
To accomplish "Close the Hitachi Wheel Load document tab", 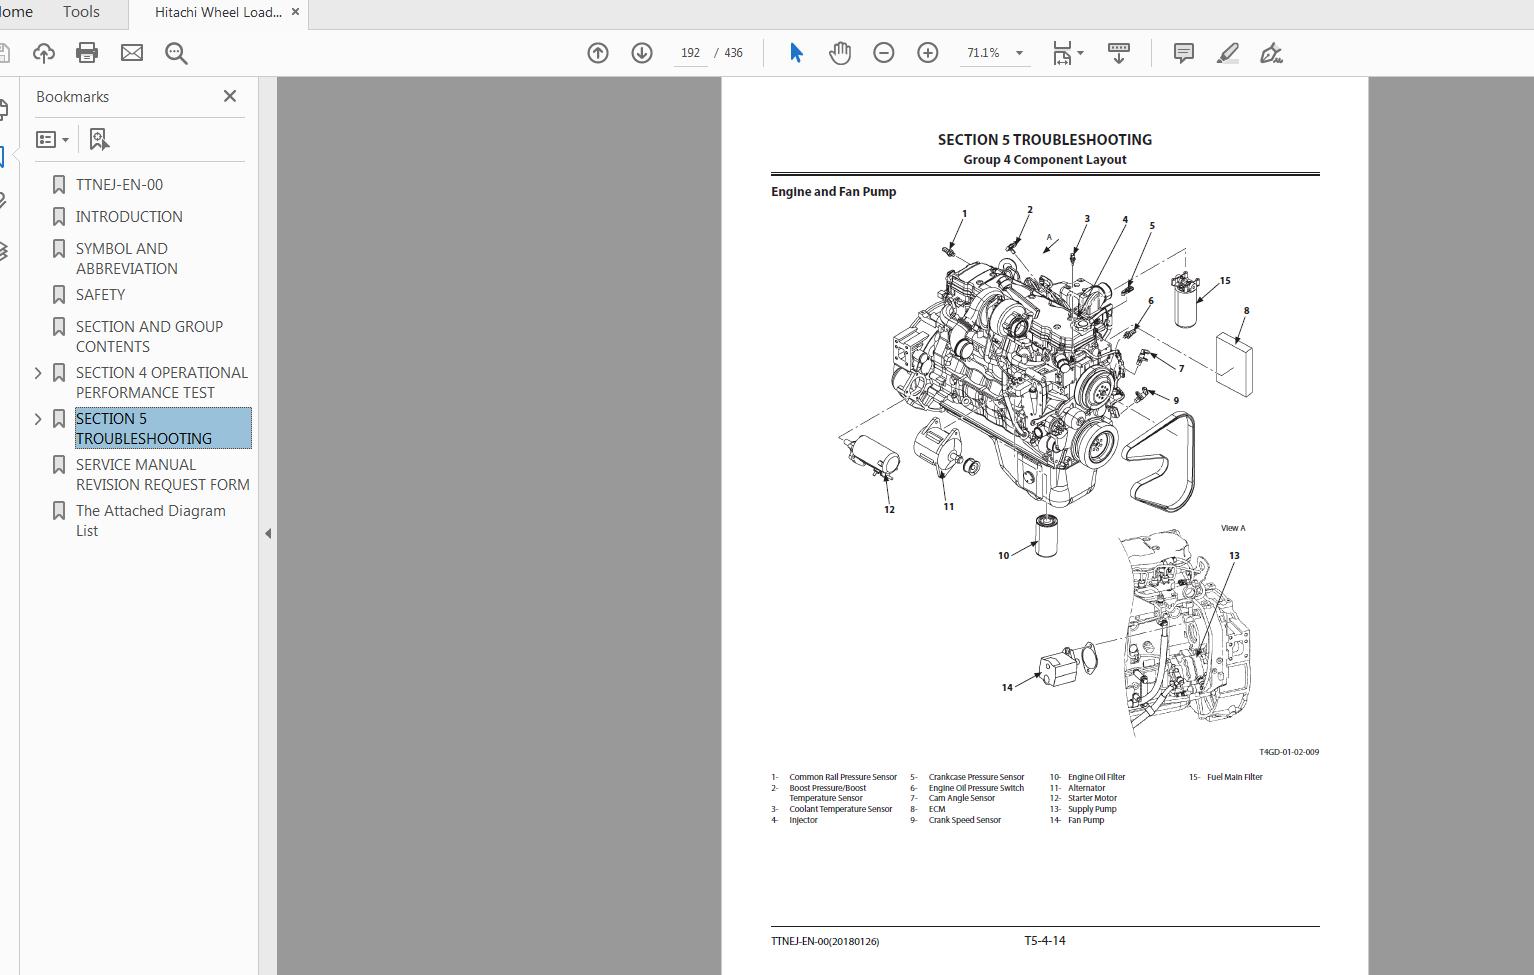I will pyautogui.click(x=295, y=12).
